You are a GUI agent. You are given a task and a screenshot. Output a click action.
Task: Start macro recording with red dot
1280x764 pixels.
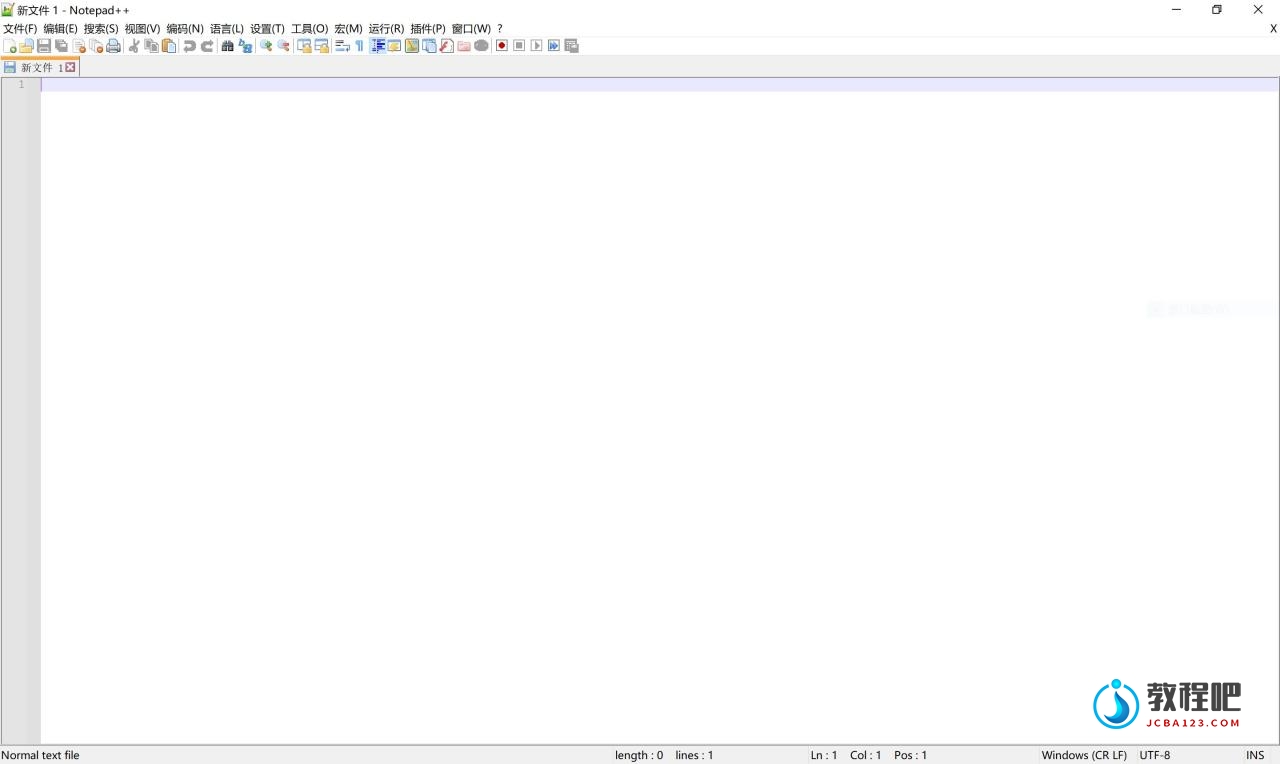[502, 46]
